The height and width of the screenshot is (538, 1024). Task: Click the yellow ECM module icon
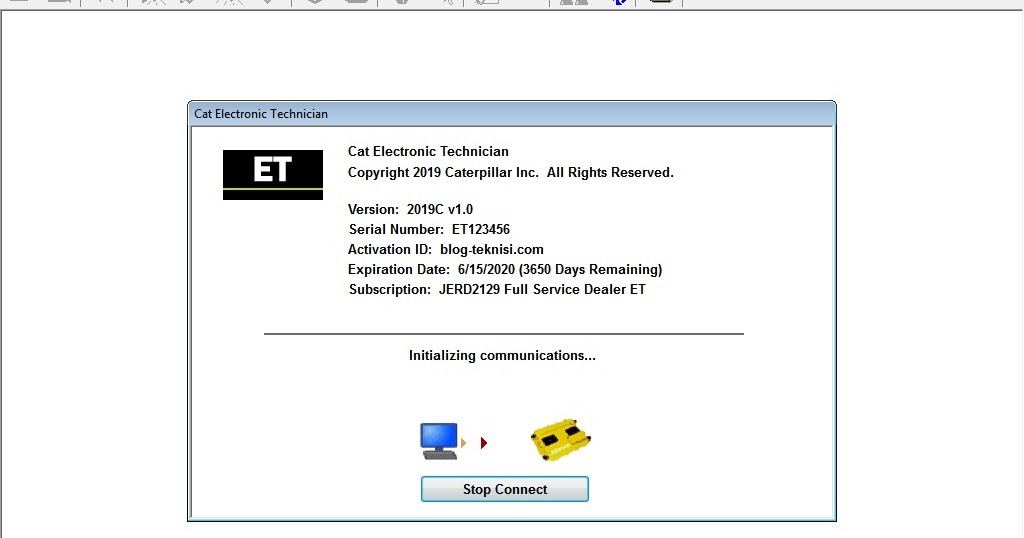pyautogui.click(x=561, y=439)
